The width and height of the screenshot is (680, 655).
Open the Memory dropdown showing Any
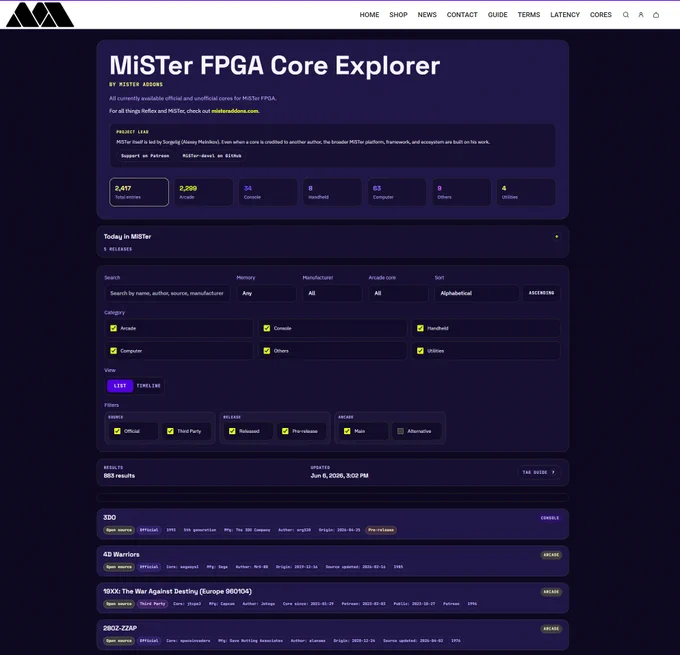pos(266,293)
